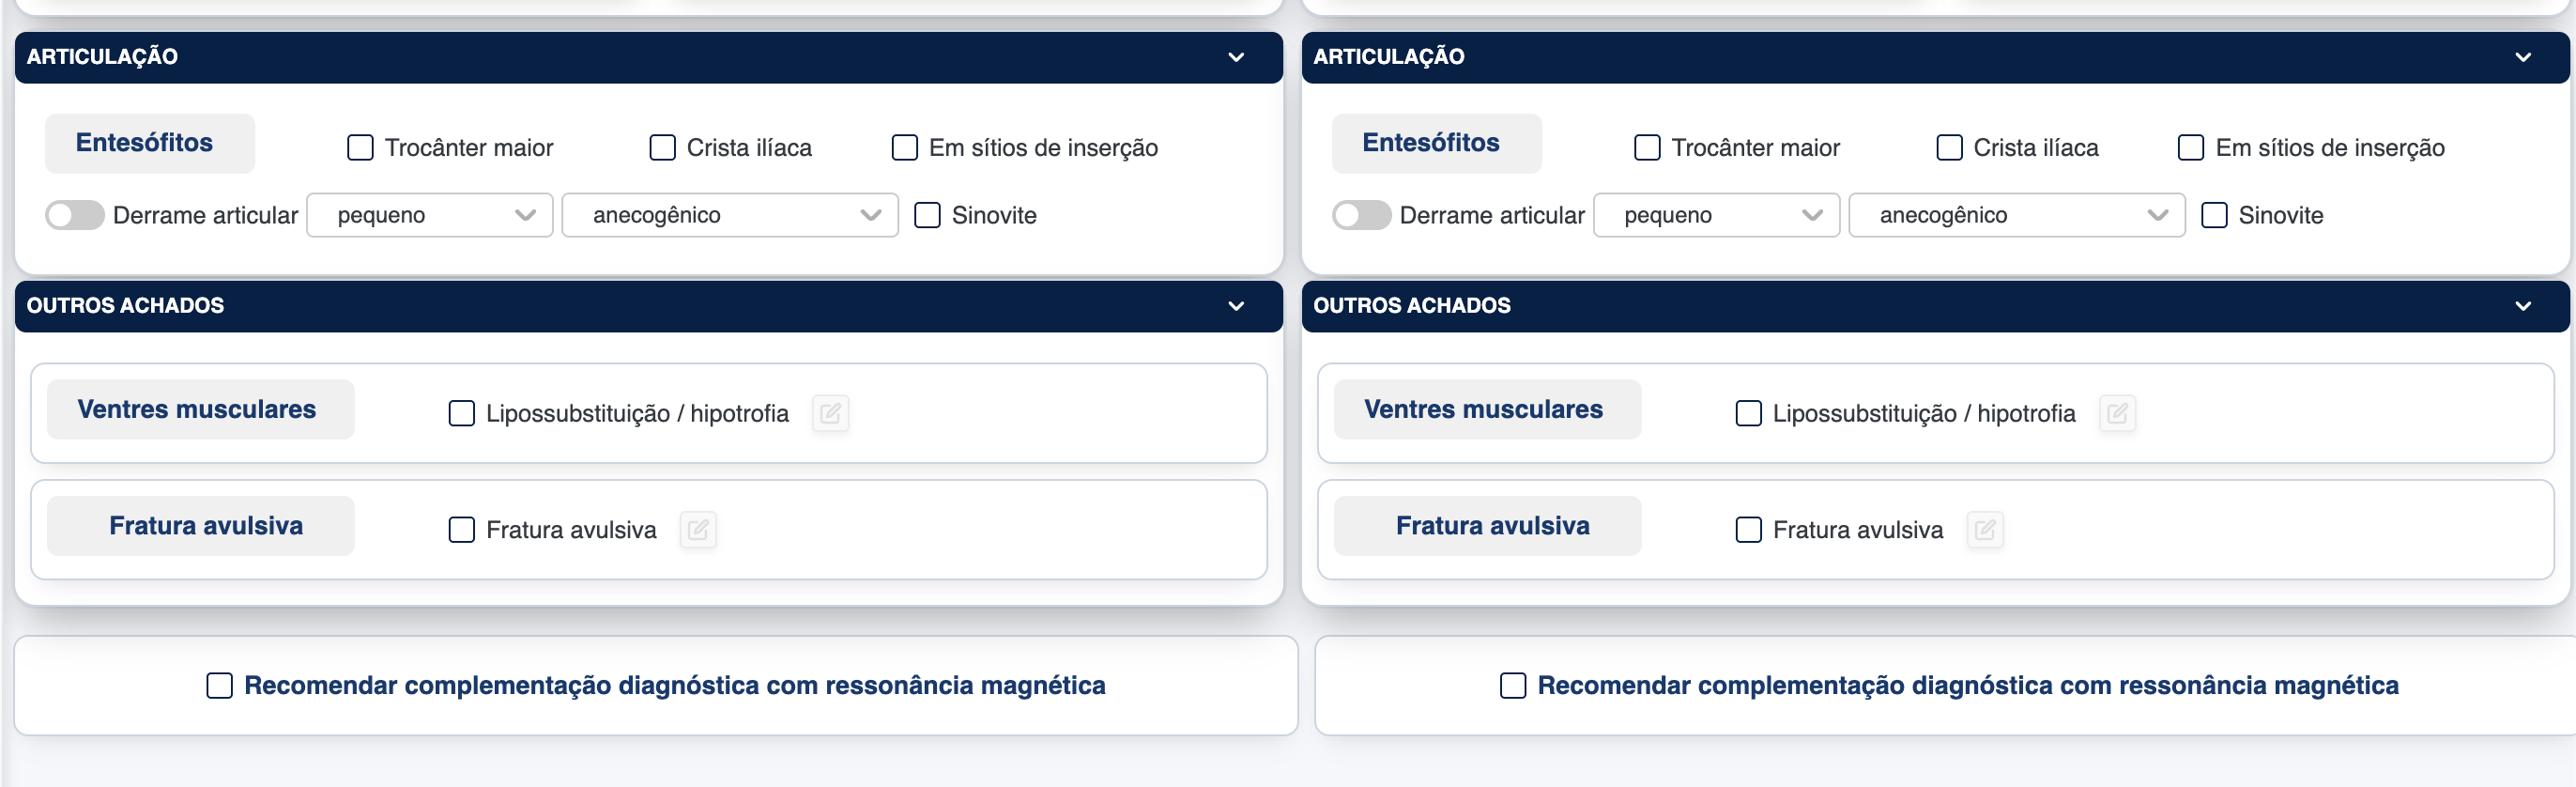Check right Crista ilíaca checkbox
Screen dimensions: 2576x787
(x=1949, y=148)
